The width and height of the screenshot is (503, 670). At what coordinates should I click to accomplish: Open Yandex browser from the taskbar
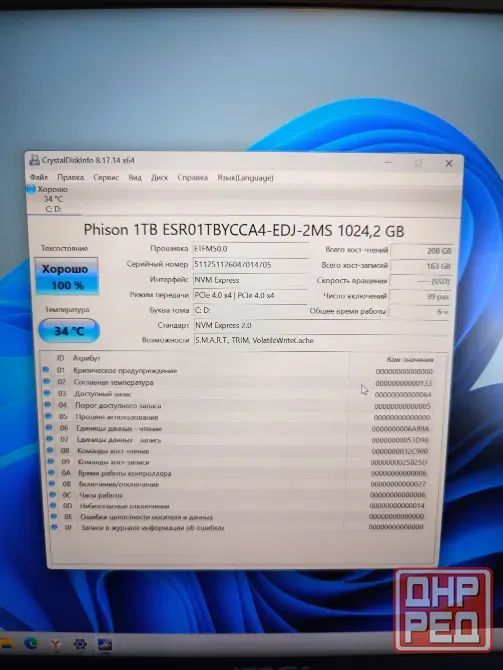tap(56, 644)
